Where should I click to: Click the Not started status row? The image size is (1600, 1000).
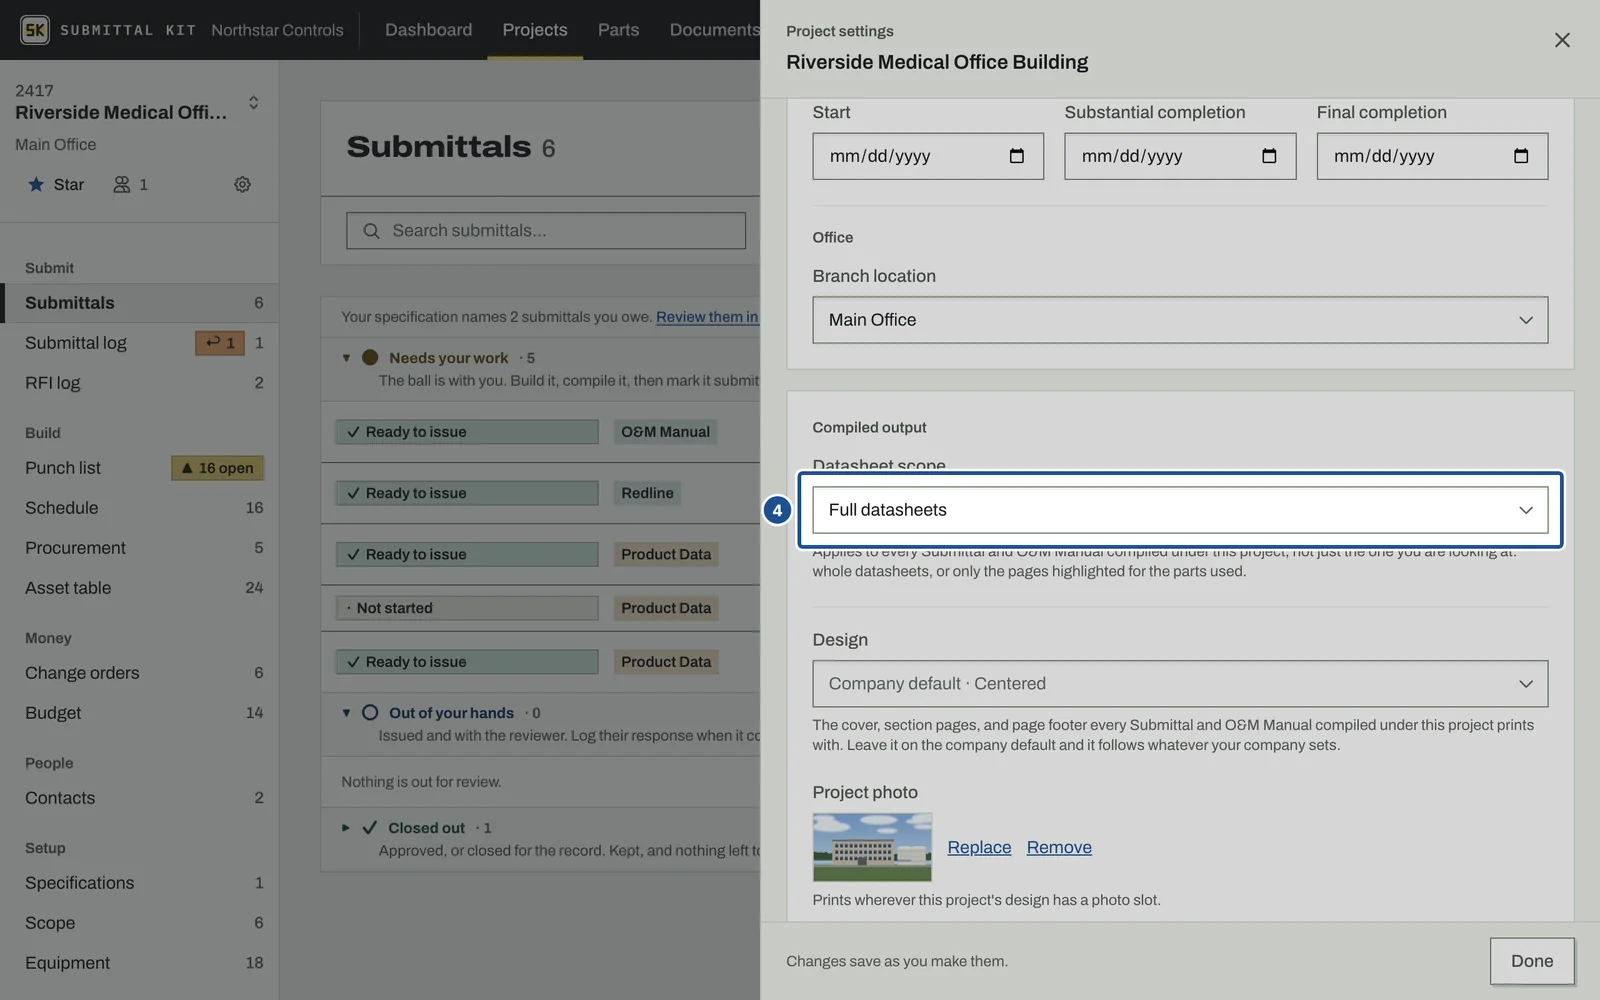click(x=467, y=608)
